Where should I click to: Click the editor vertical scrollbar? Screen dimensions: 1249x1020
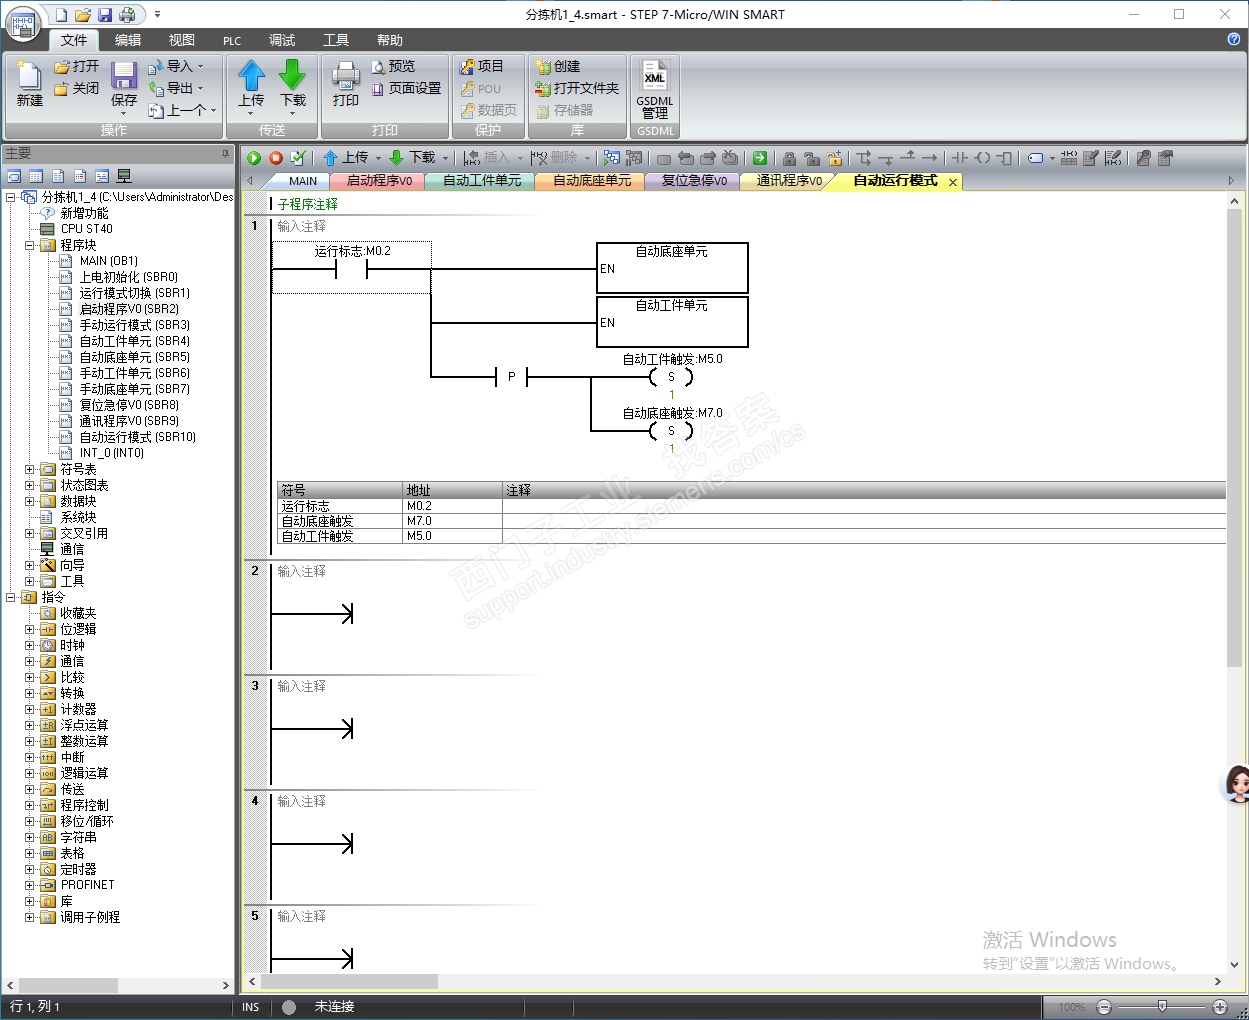(x=1234, y=440)
